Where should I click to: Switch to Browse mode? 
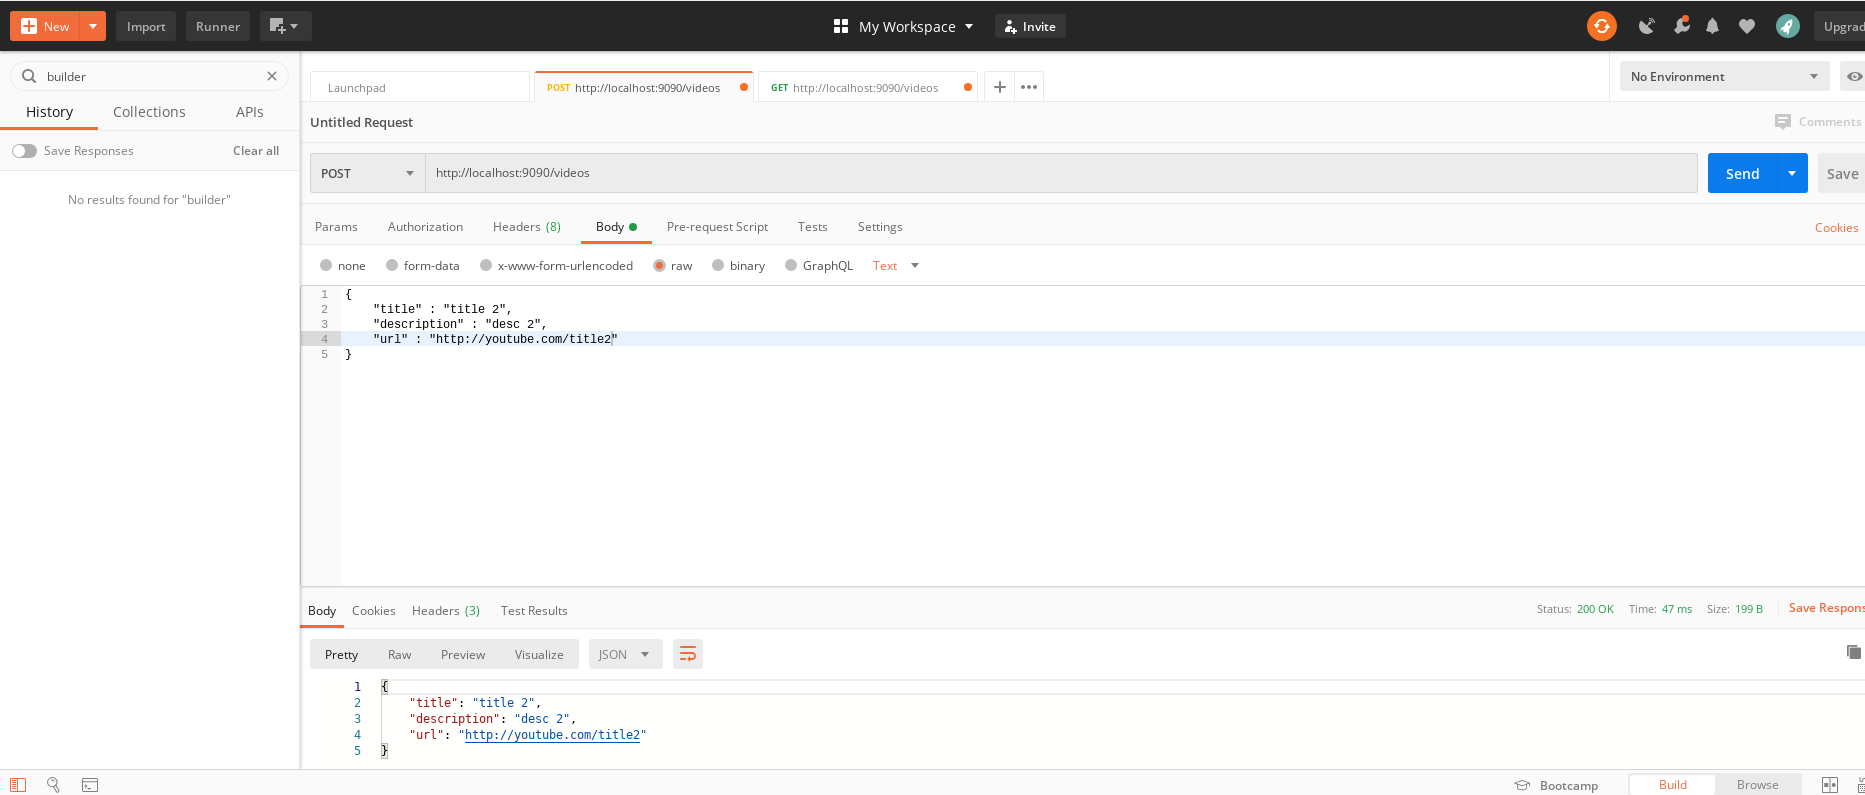point(1757,785)
